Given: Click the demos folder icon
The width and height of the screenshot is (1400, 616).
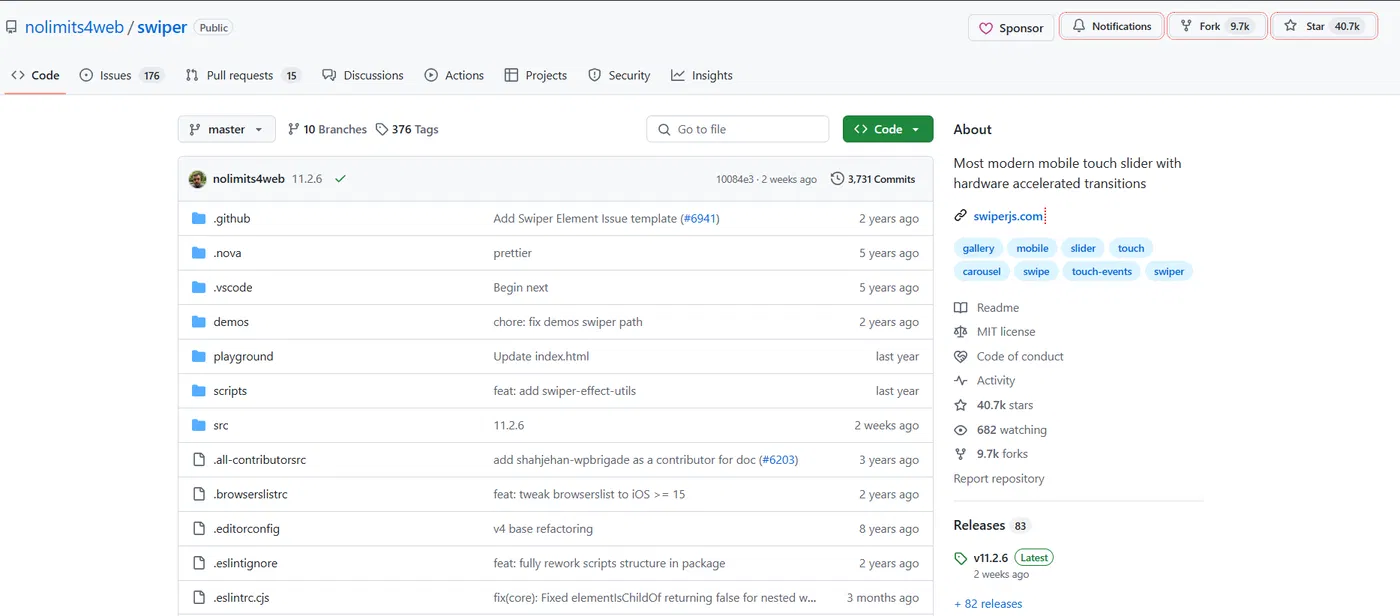Looking at the screenshot, I should pyautogui.click(x=198, y=322).
